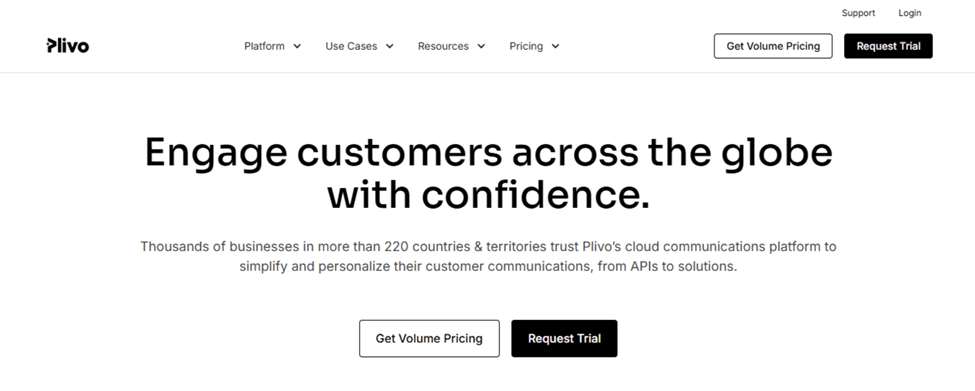
Task: Click the 'Thousands of businesses' paragraph line
Action: [488, 246]
